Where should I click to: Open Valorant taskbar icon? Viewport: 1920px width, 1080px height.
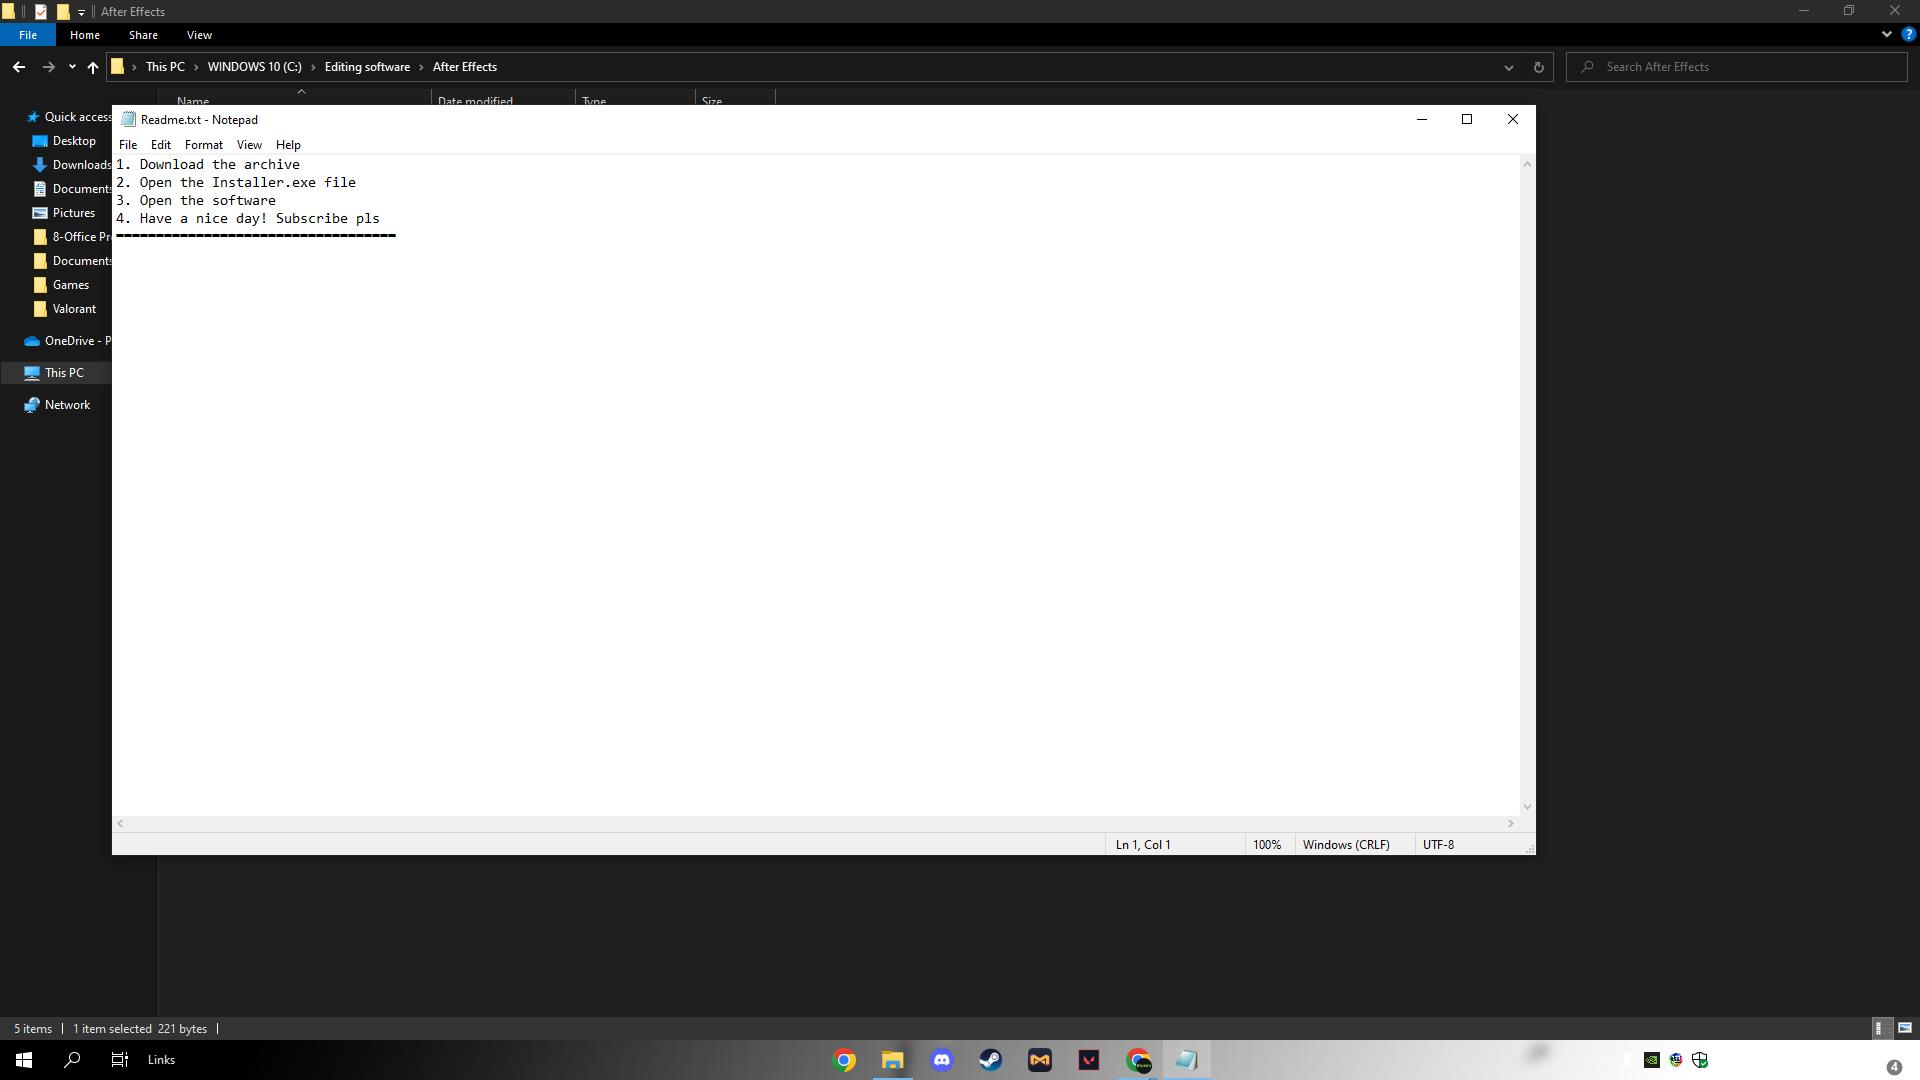pos(1088,1060)
